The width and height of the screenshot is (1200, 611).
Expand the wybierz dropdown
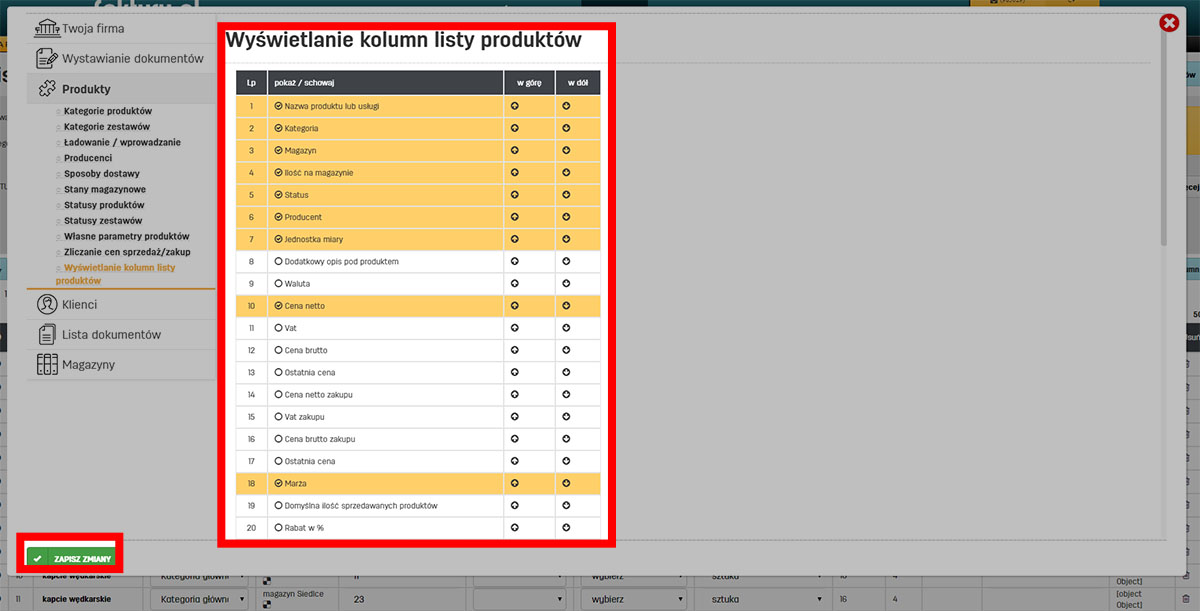coord(633,598)
